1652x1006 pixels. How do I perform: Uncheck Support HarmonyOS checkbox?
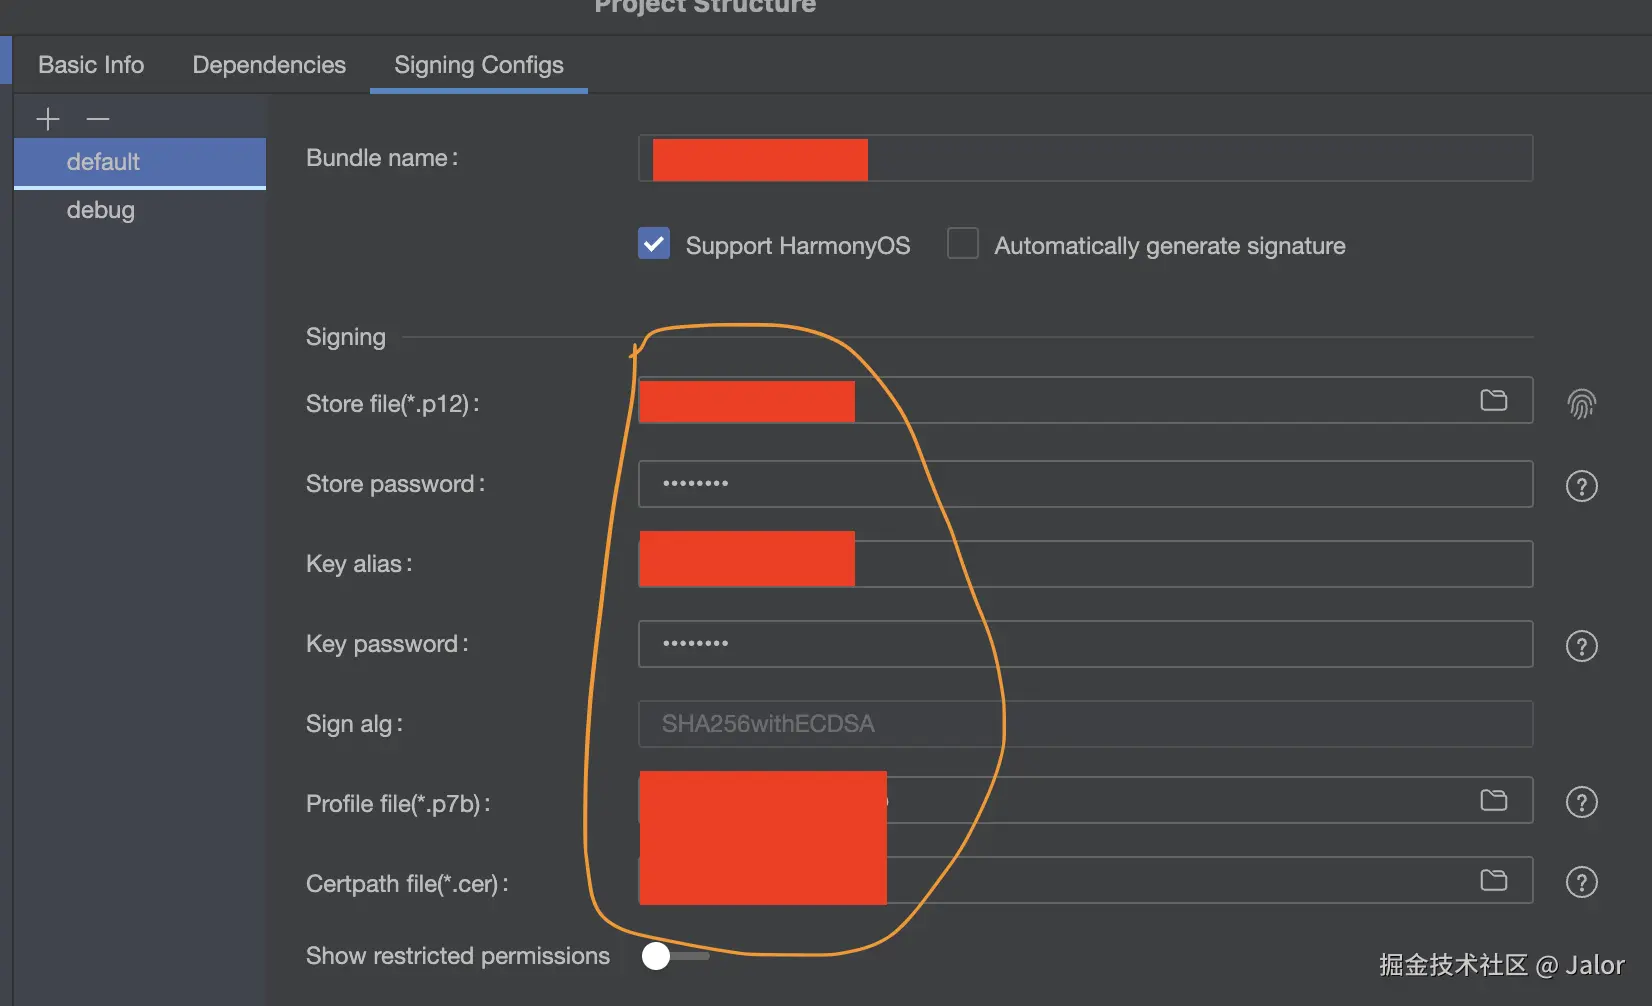click(x=654, y=244)
